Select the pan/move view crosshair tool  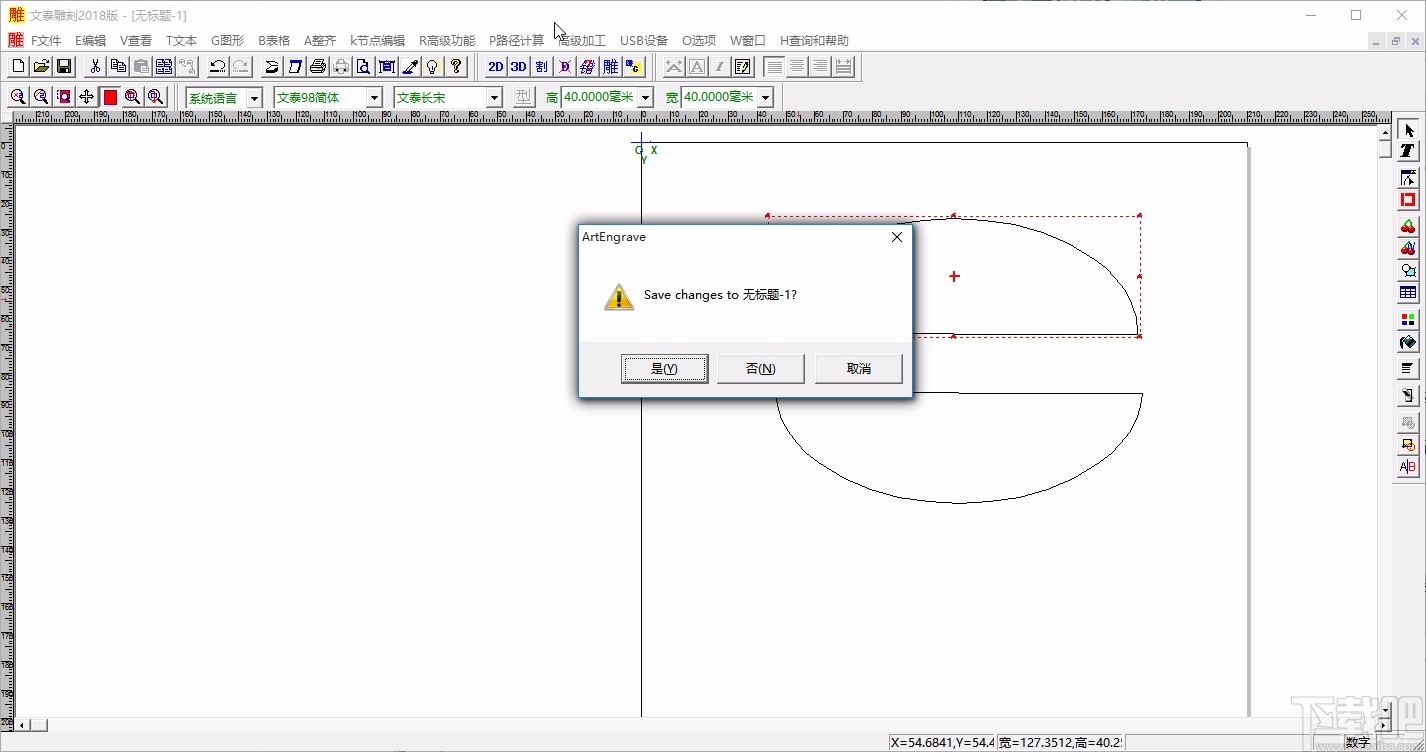(87, 97)
